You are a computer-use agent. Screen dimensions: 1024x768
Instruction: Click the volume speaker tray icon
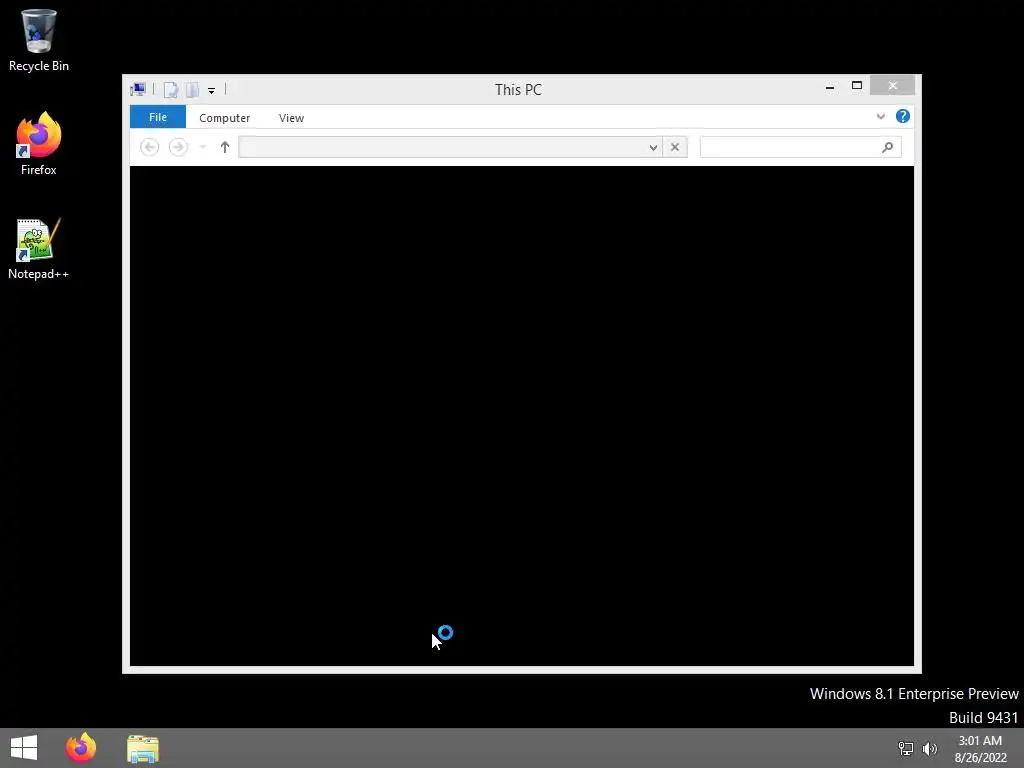[930, 748]
